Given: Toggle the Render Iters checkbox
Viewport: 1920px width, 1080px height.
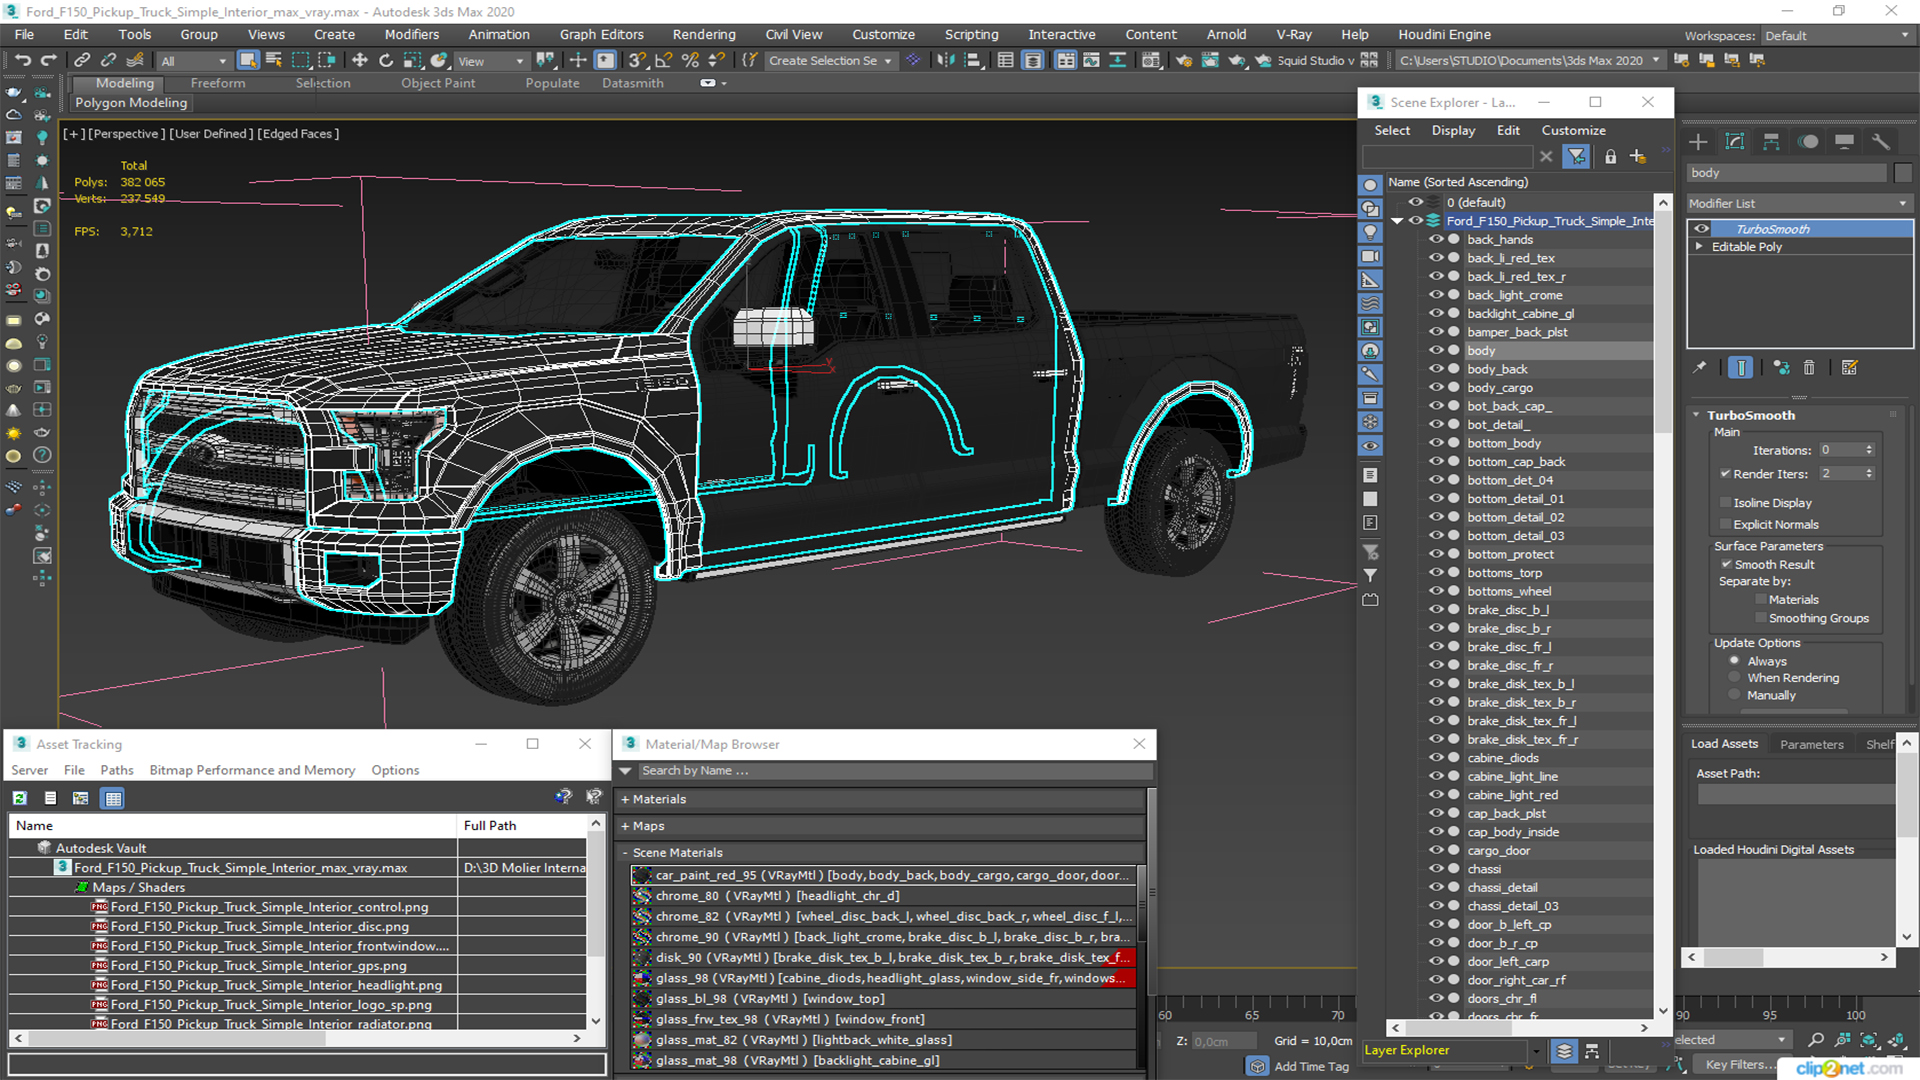Looking at the screenshot, I should tap(1725, 474).
